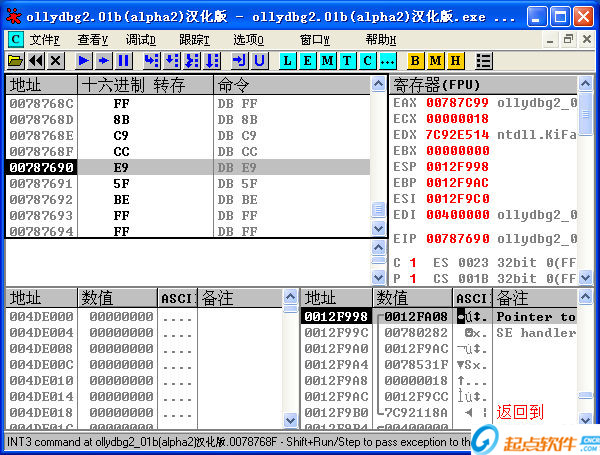
Task: Toggle the C flag value
Action: pyautogui.click(x=412, y=263)
